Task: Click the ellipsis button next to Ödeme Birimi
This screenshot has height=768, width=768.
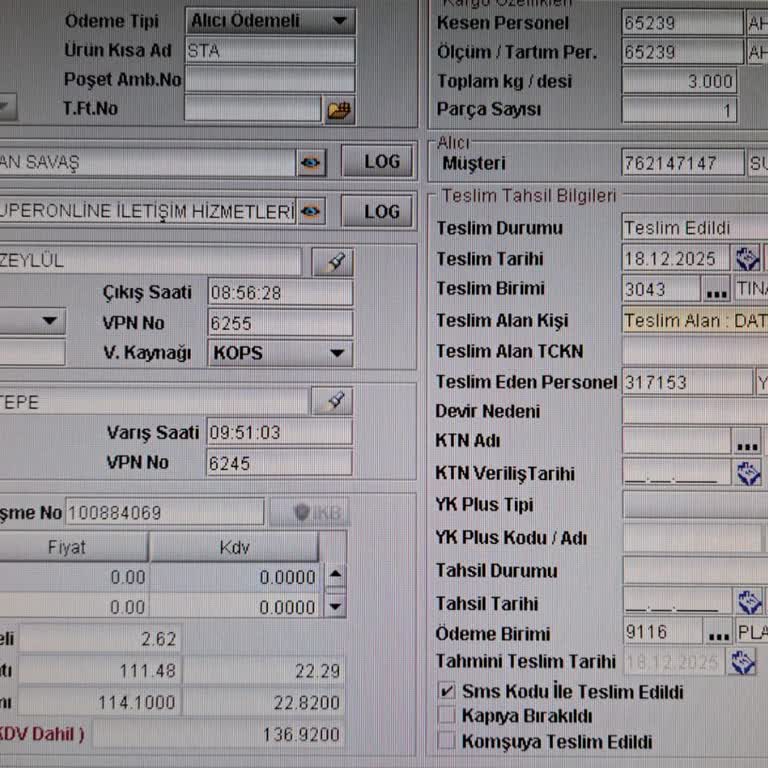Action: point(719,632)
